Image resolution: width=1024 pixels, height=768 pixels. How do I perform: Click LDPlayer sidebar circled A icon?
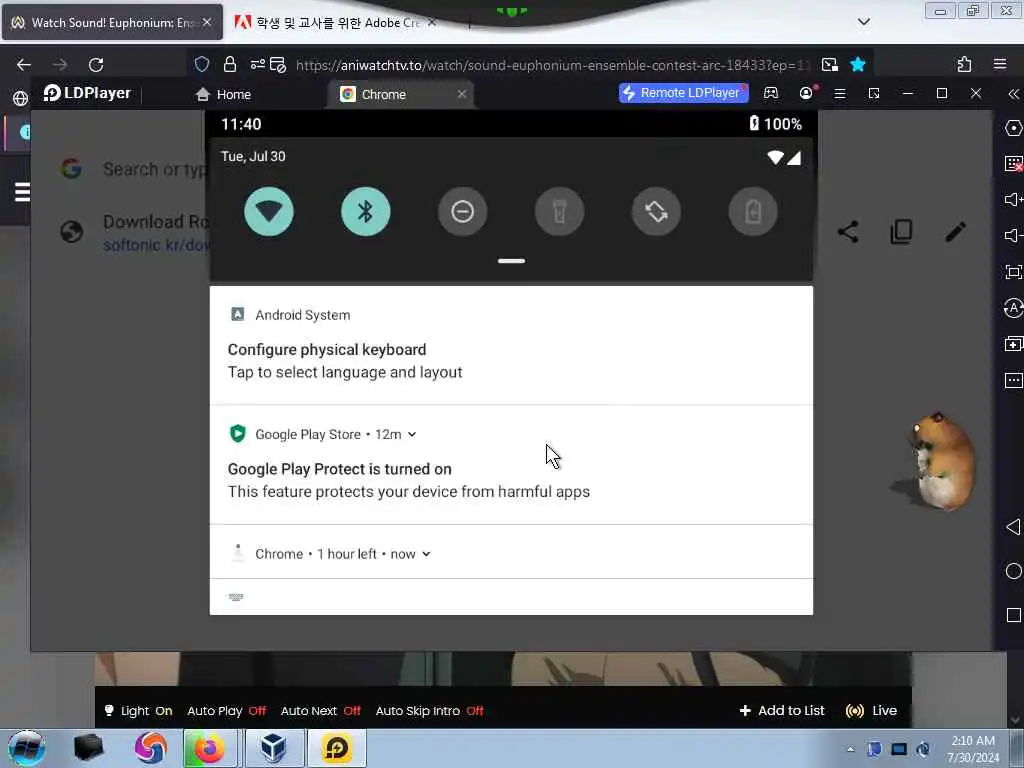pos(1013,308)
